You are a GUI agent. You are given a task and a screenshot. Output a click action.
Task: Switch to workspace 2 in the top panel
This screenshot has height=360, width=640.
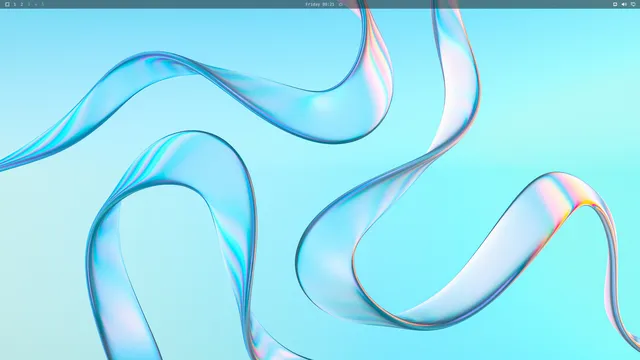click(x=22, y=4)
